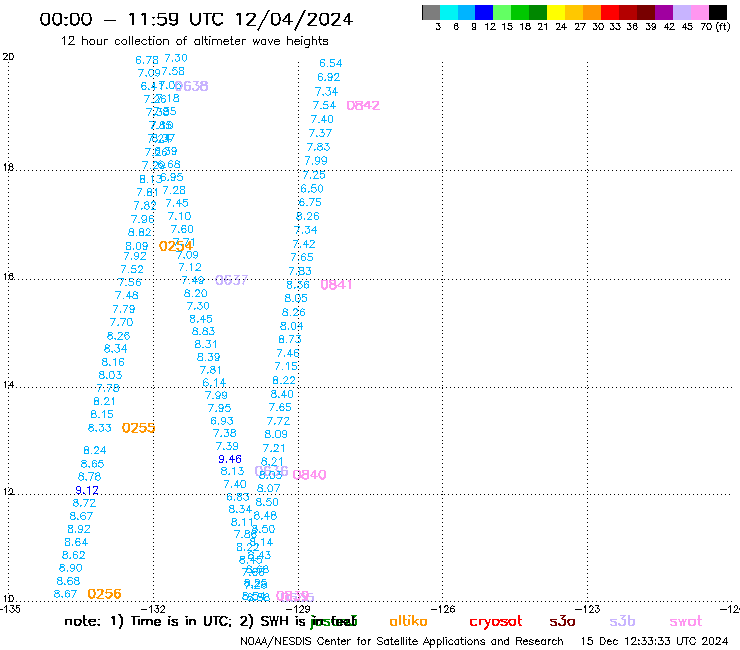Click the 7.96 wave height value
The width and height of the screenshot is (740, 650).
click(x=143, y=219)
